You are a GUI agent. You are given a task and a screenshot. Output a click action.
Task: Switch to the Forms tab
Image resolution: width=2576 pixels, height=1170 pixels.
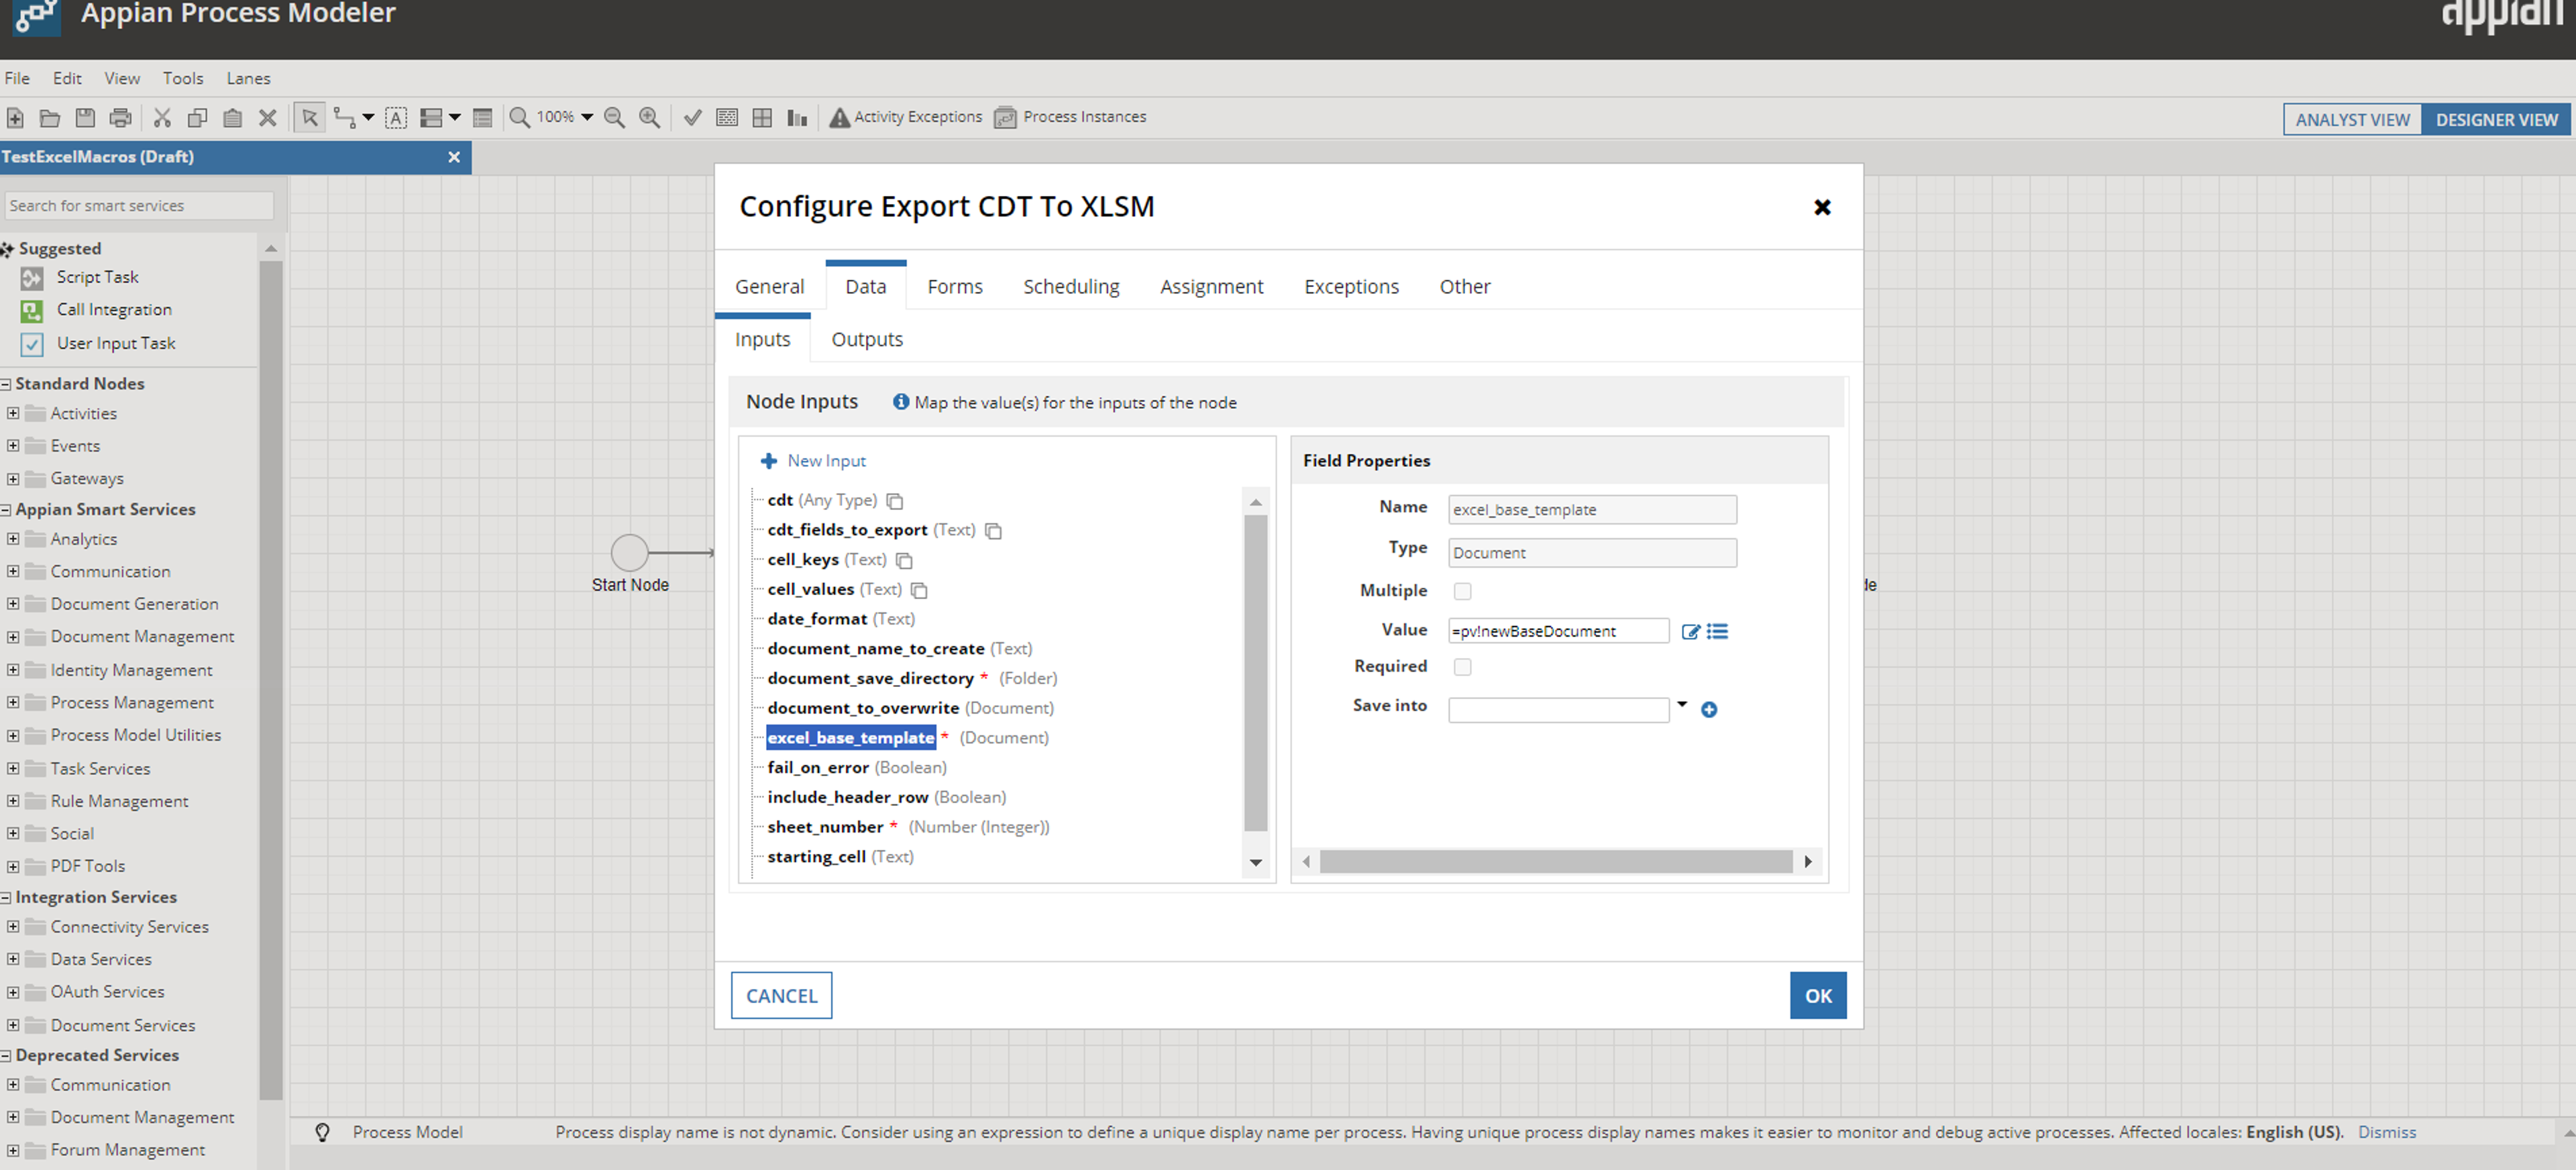pyautogui.click(x=955, y=287)
